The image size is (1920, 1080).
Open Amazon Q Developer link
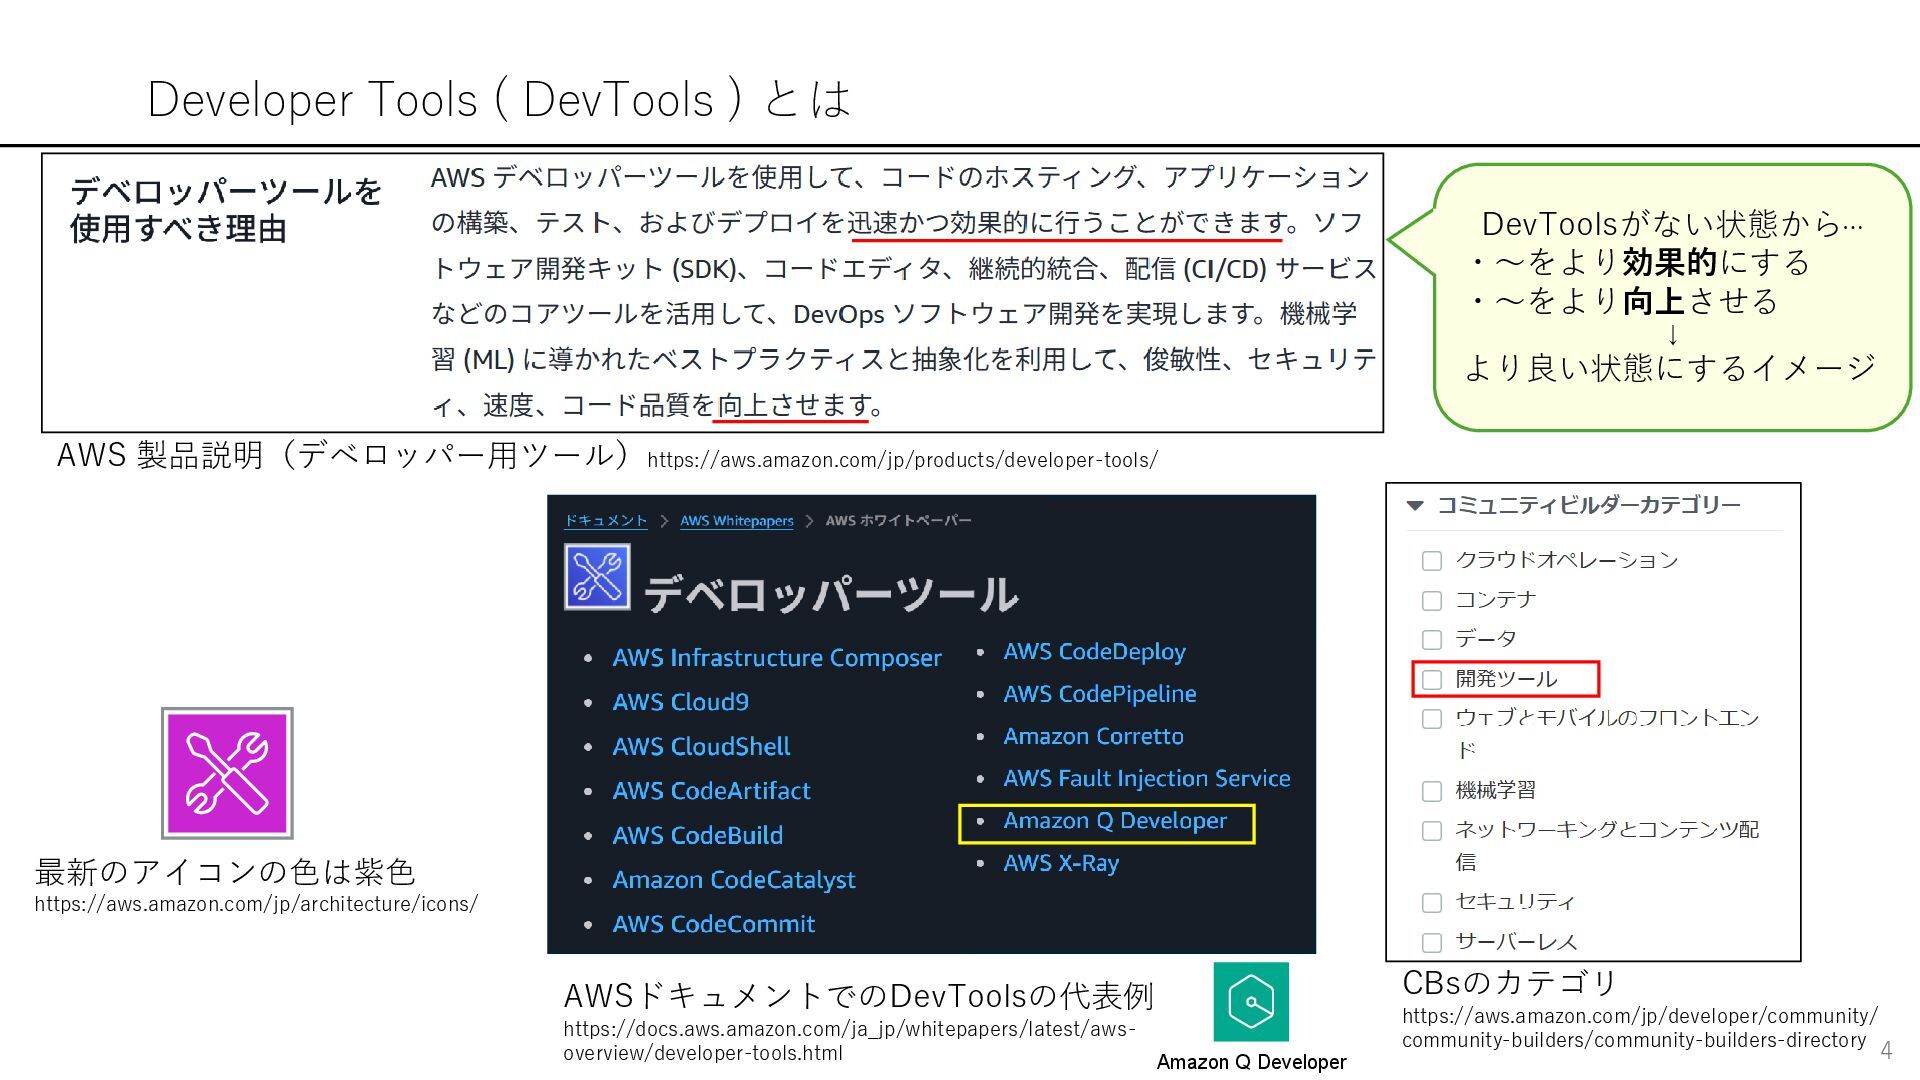tap(1115, 821)
